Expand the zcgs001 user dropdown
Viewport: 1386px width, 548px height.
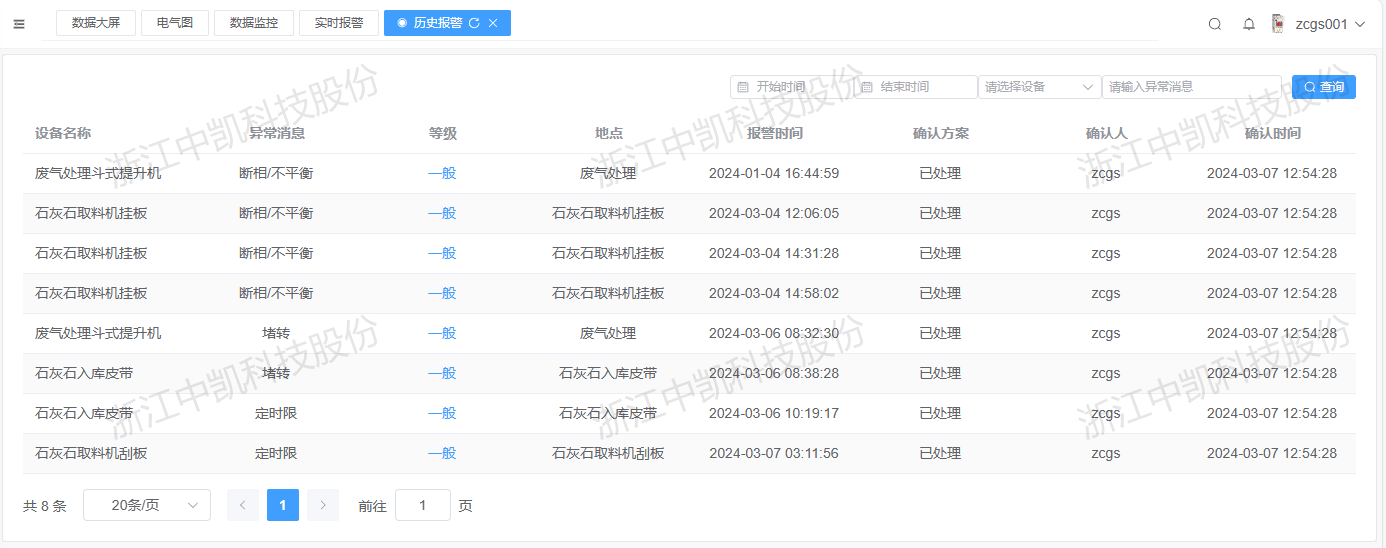click(1359, 24)
